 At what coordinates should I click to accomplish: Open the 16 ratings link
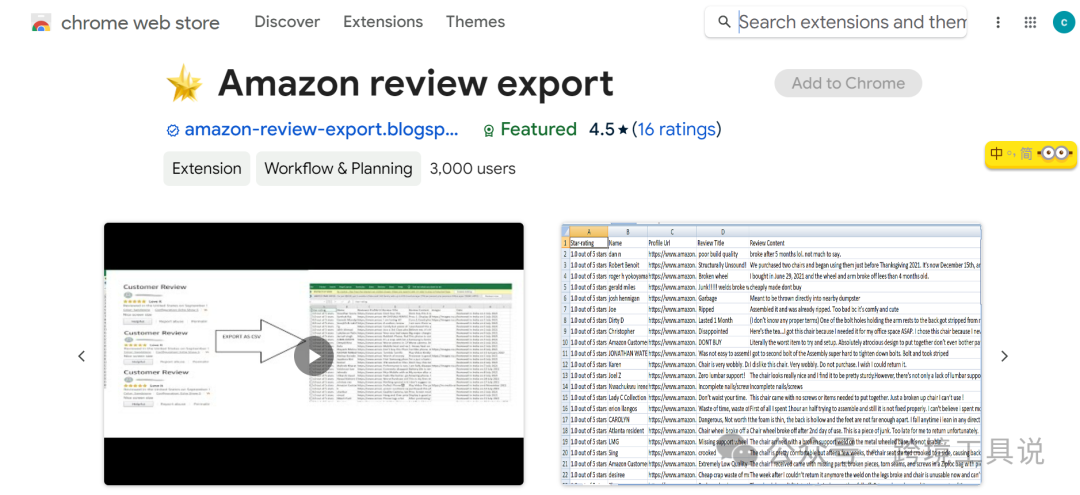677,129
